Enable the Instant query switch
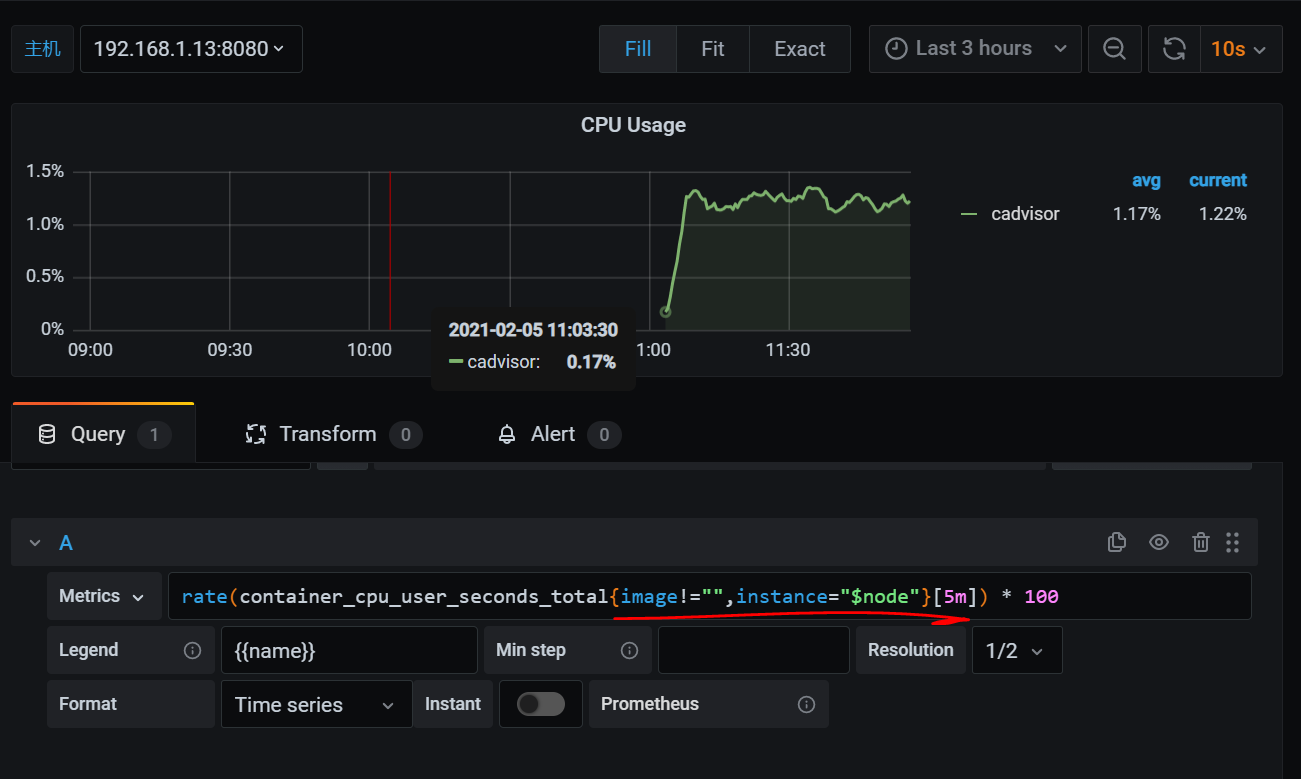 [x=541, y=704]
